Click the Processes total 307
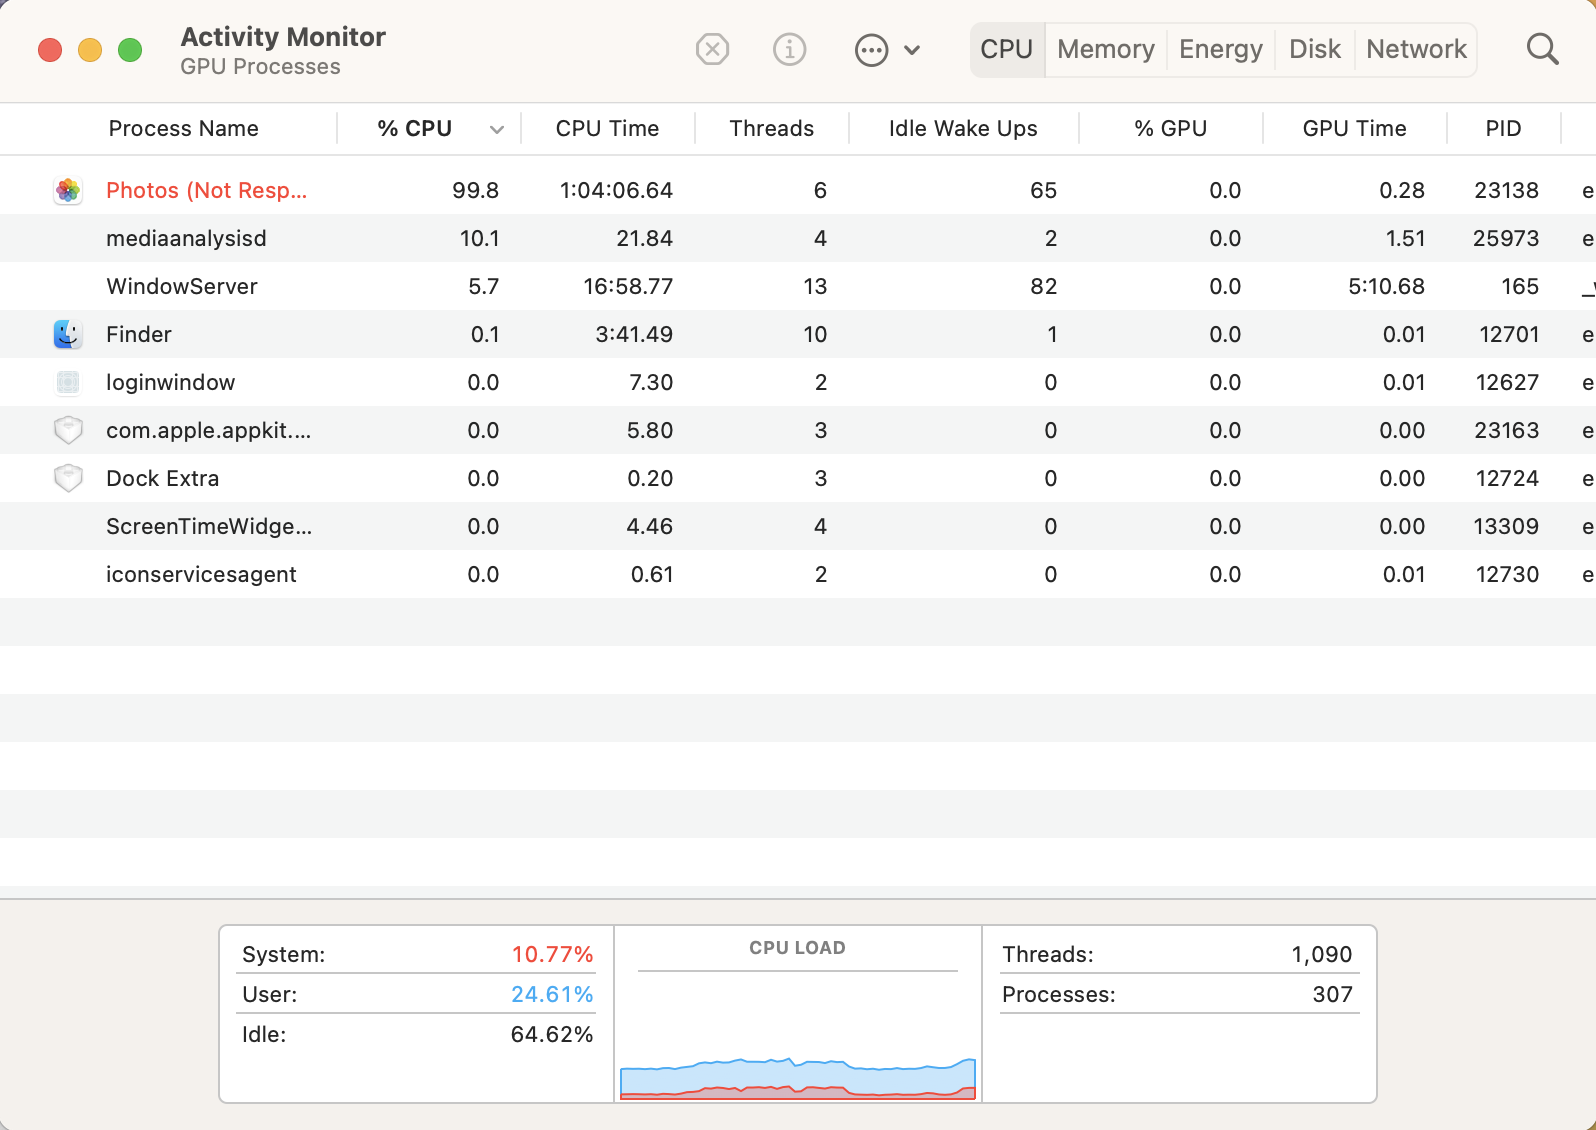The image size is (1596, 1130). coord(1332,994)
